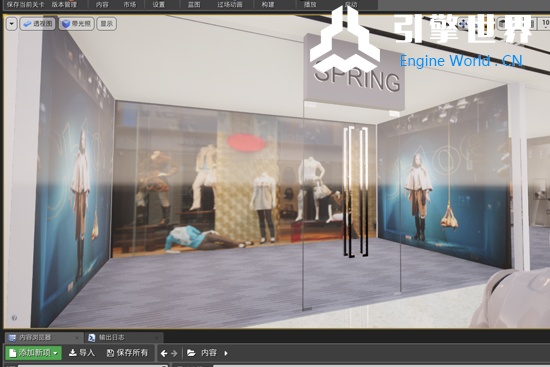550x367 pixels.
Task: Toggle the coordinate system cube icon
Action: (x=503, y=24)
